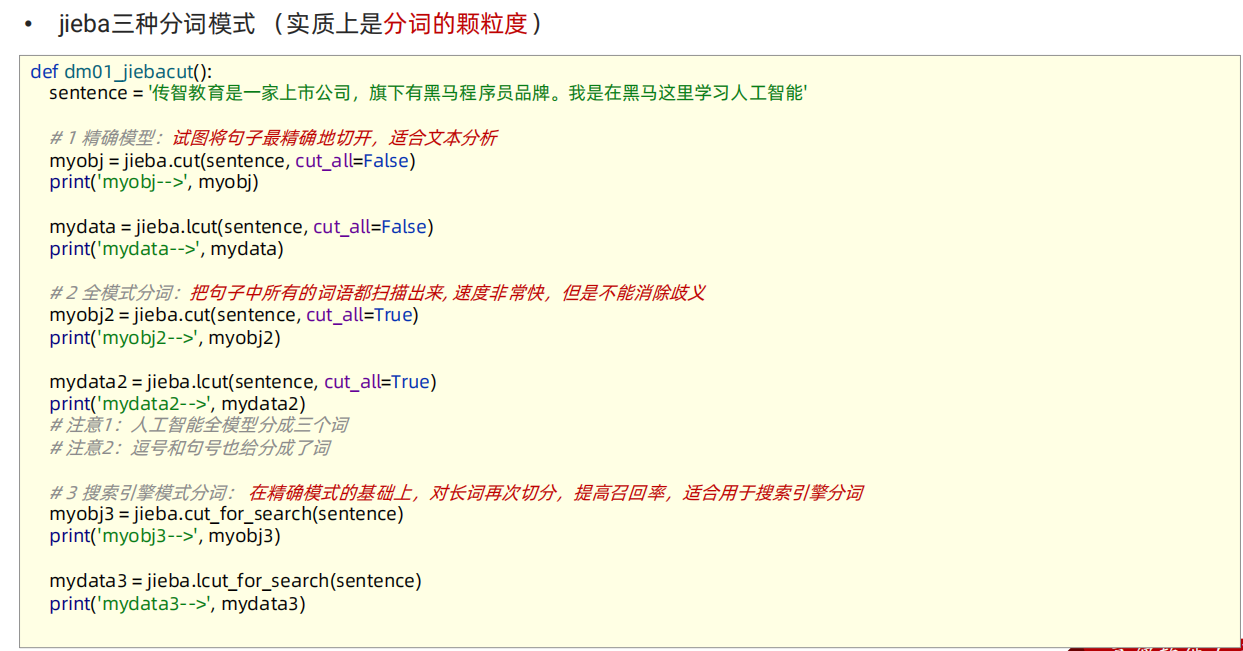Click the line 'mydata3 = jieba.lcut_for_search(sentence)'
Screen dimensions: 1243x651
pyautogui.click(x=235, y=580)
